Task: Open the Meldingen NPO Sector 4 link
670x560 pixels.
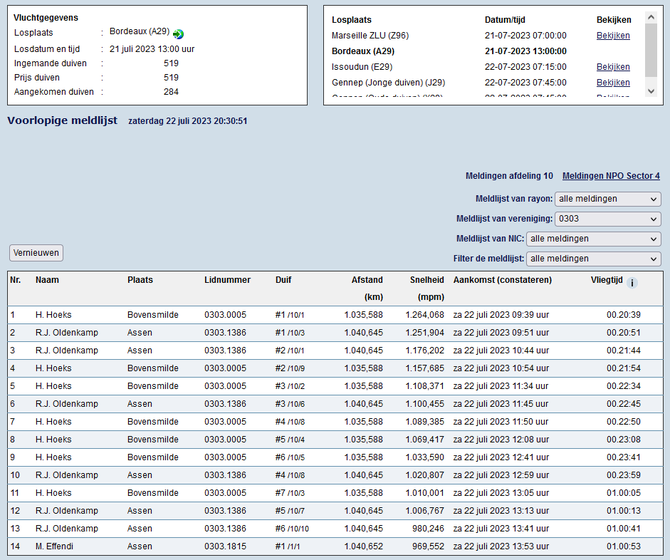Action: 611,176
